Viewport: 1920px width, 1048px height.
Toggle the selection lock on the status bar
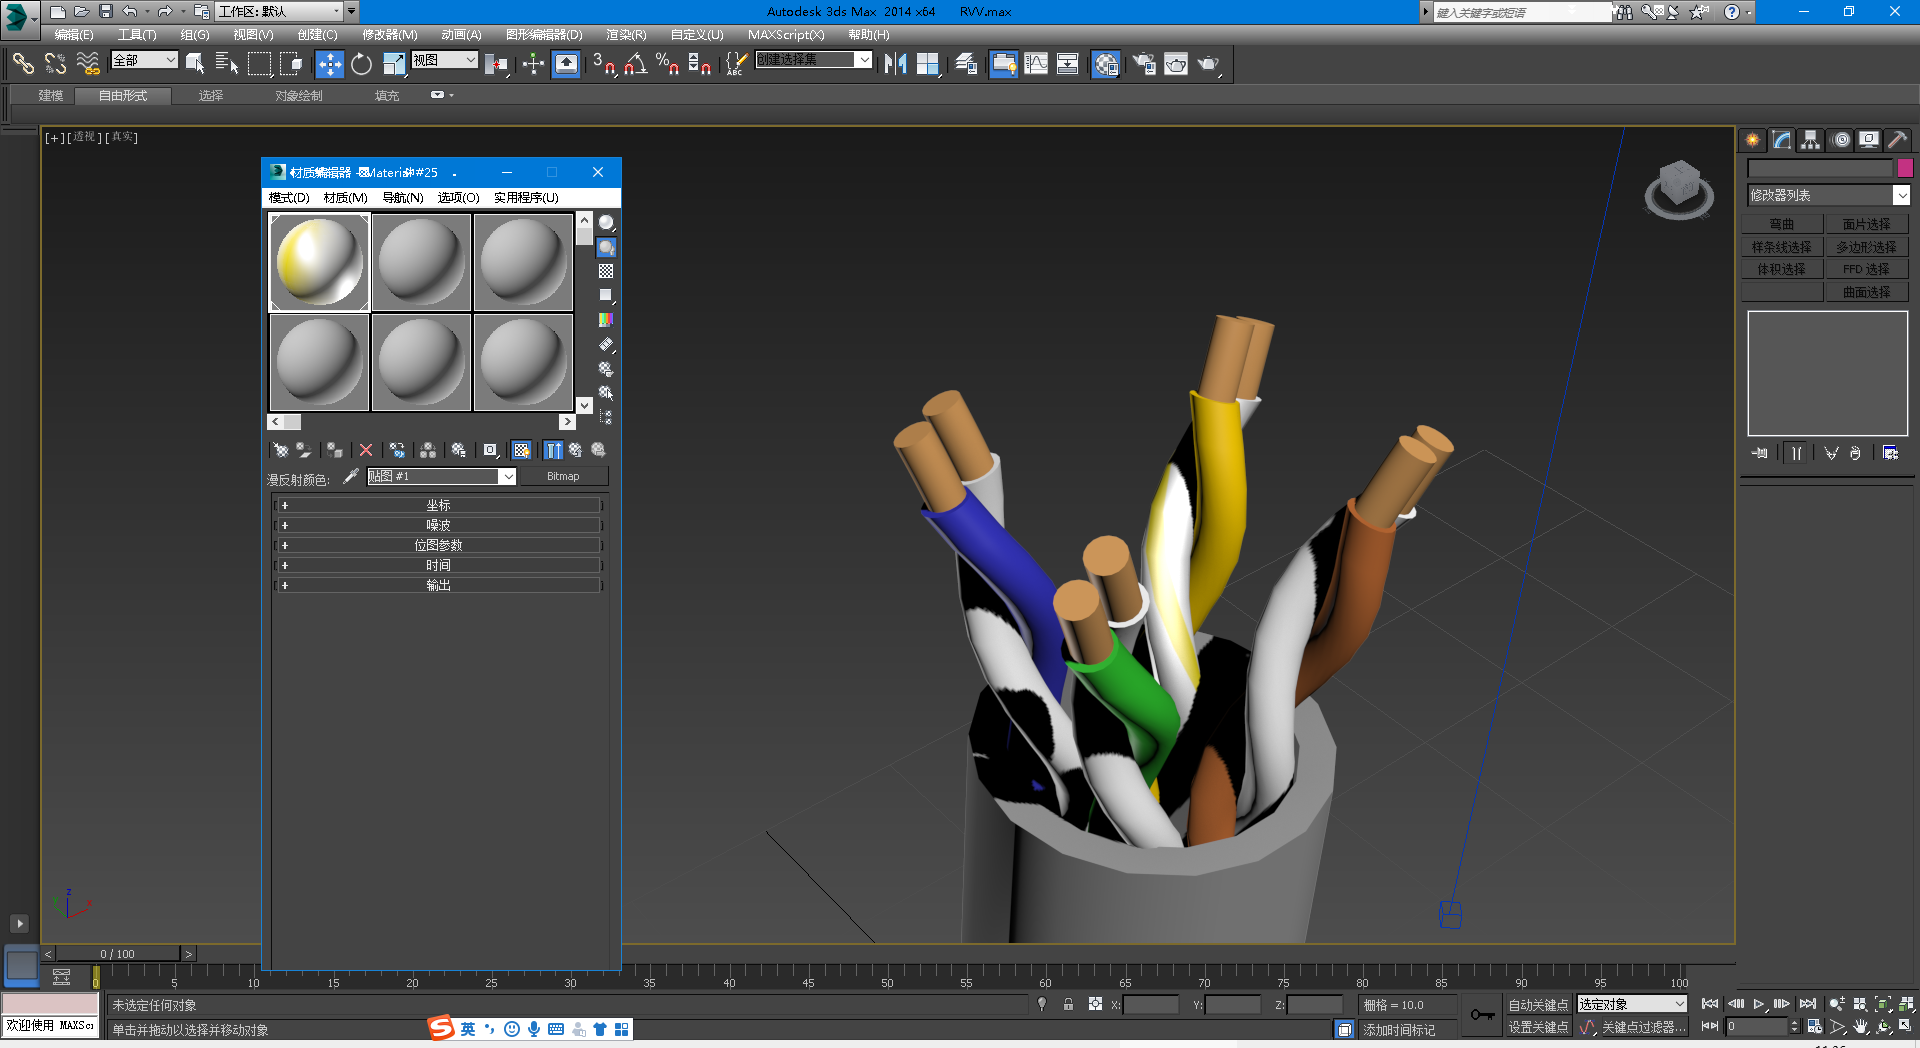tap(1068, 1004)
